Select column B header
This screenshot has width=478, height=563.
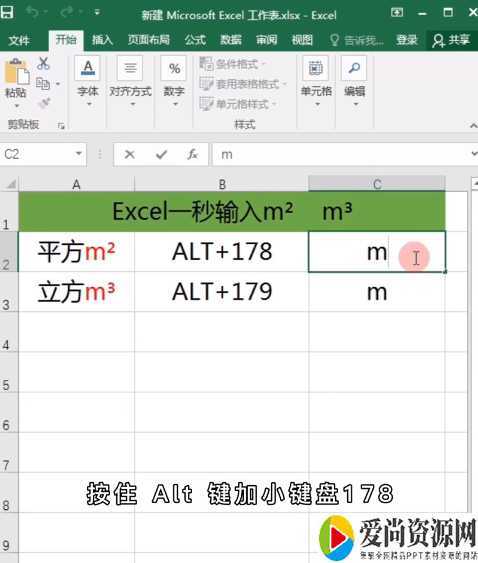pyautogui.click(x=222, y=184)
